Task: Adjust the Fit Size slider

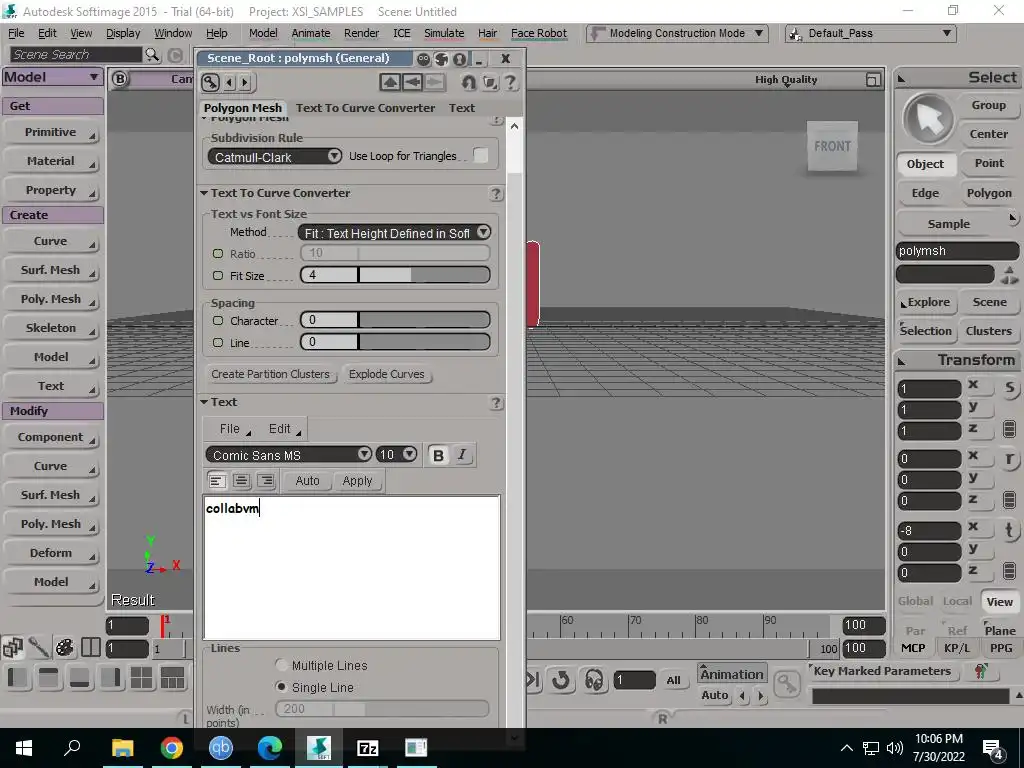Action: (395, 275)
